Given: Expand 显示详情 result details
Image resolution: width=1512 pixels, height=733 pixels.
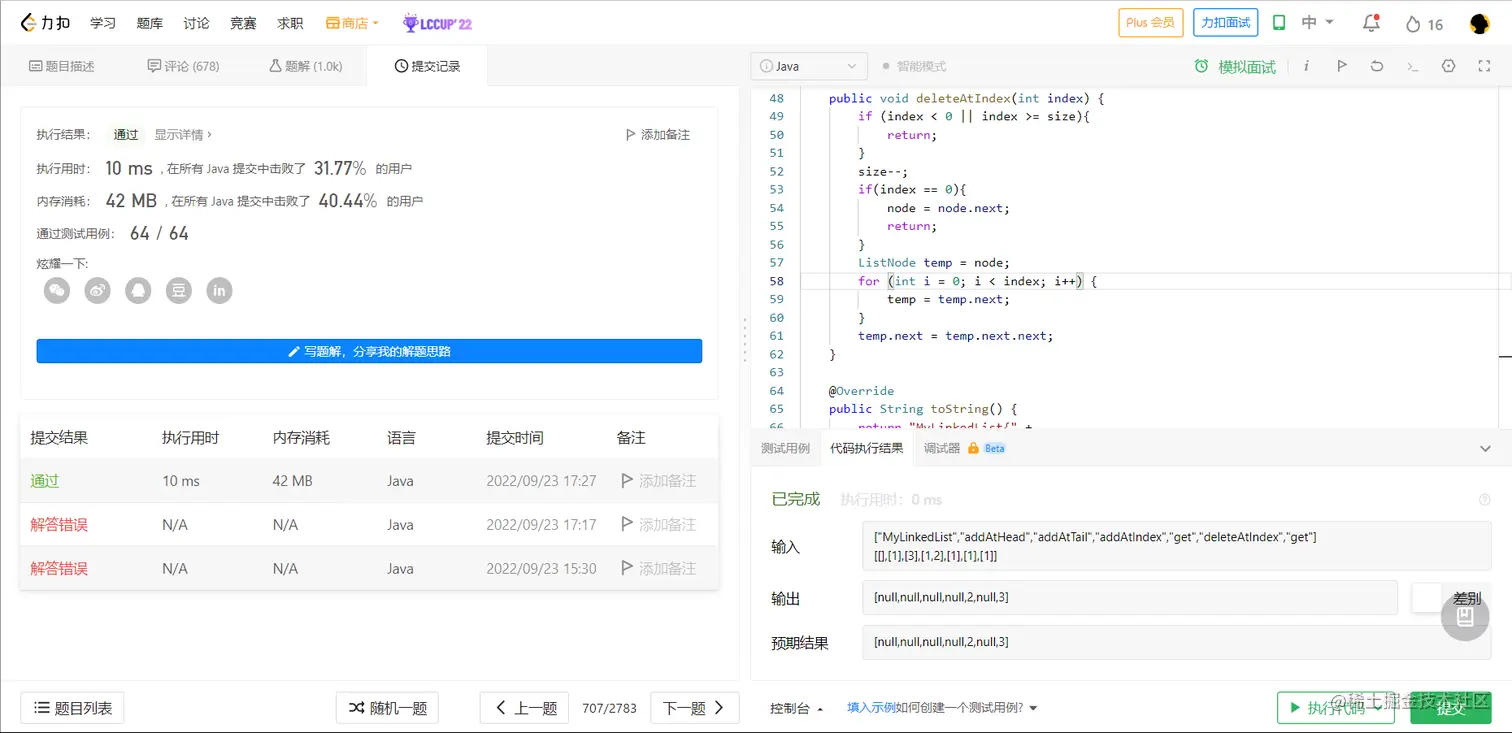Looking at the screenshot, I should pyautogui.click(x=183, y=135).
